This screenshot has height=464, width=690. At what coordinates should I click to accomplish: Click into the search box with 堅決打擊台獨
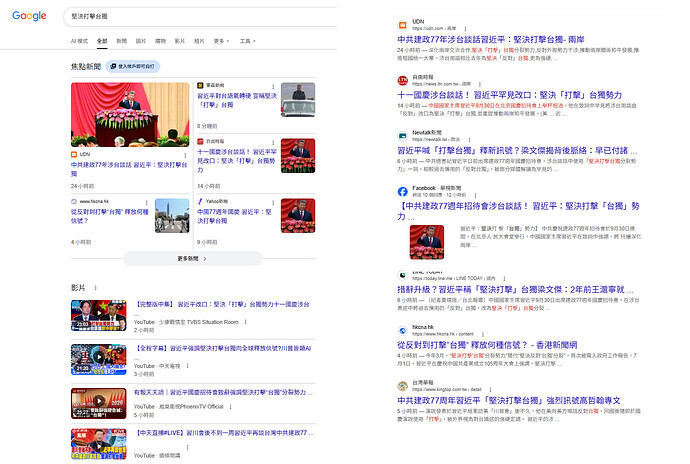pyautogui.click(x=200, y=16)
